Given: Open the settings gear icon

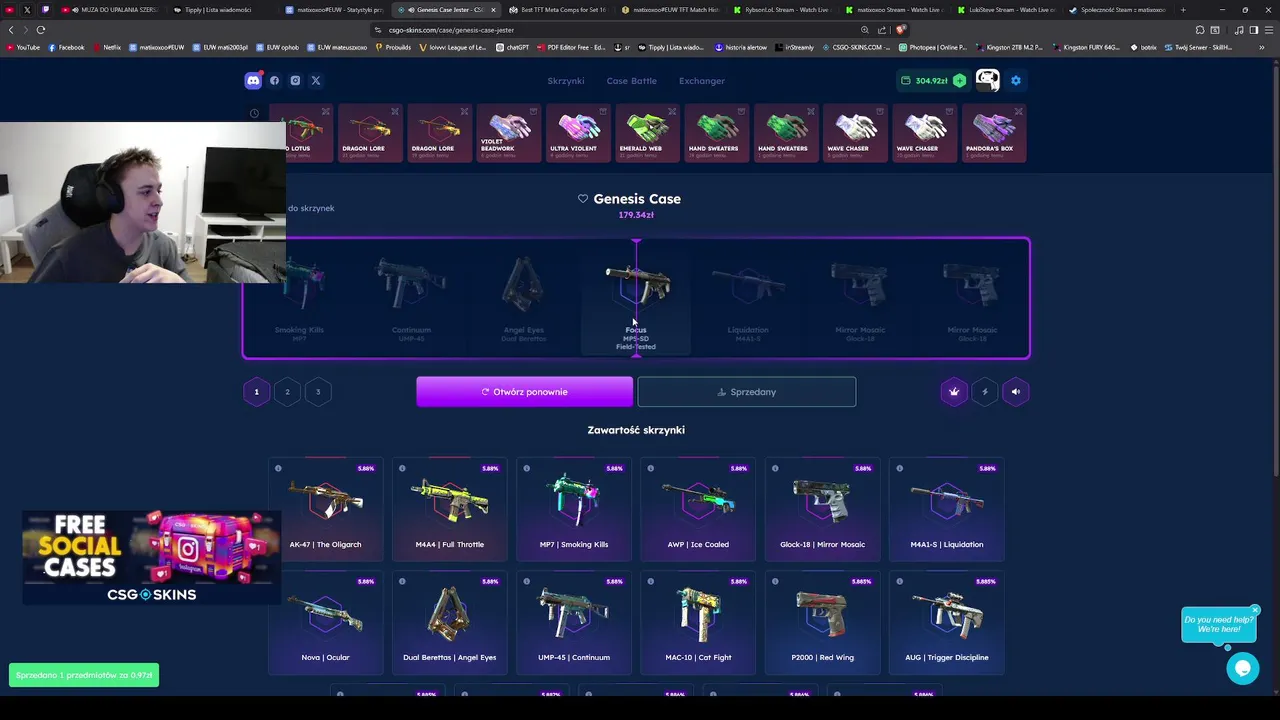Looking at the screenshot, I should [1016, 80].
